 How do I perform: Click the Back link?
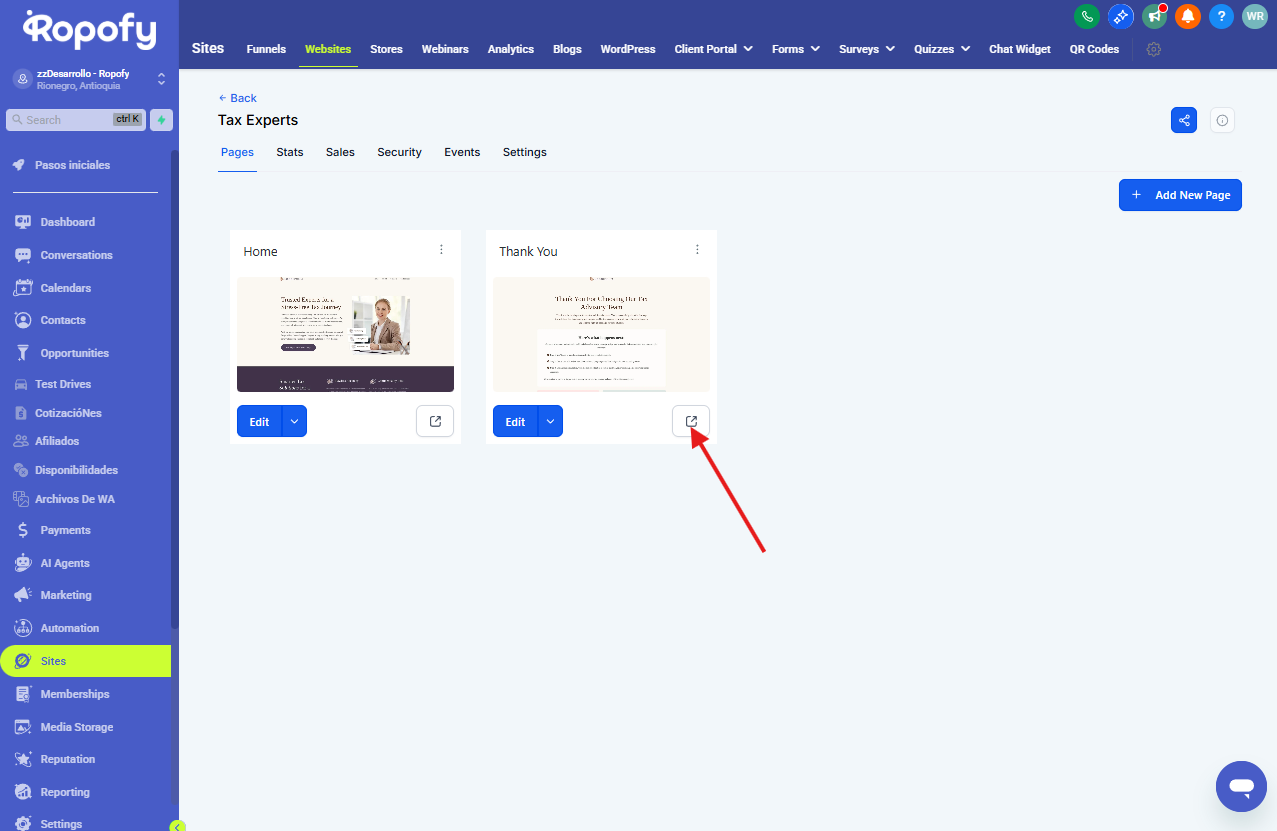point(238,98)
